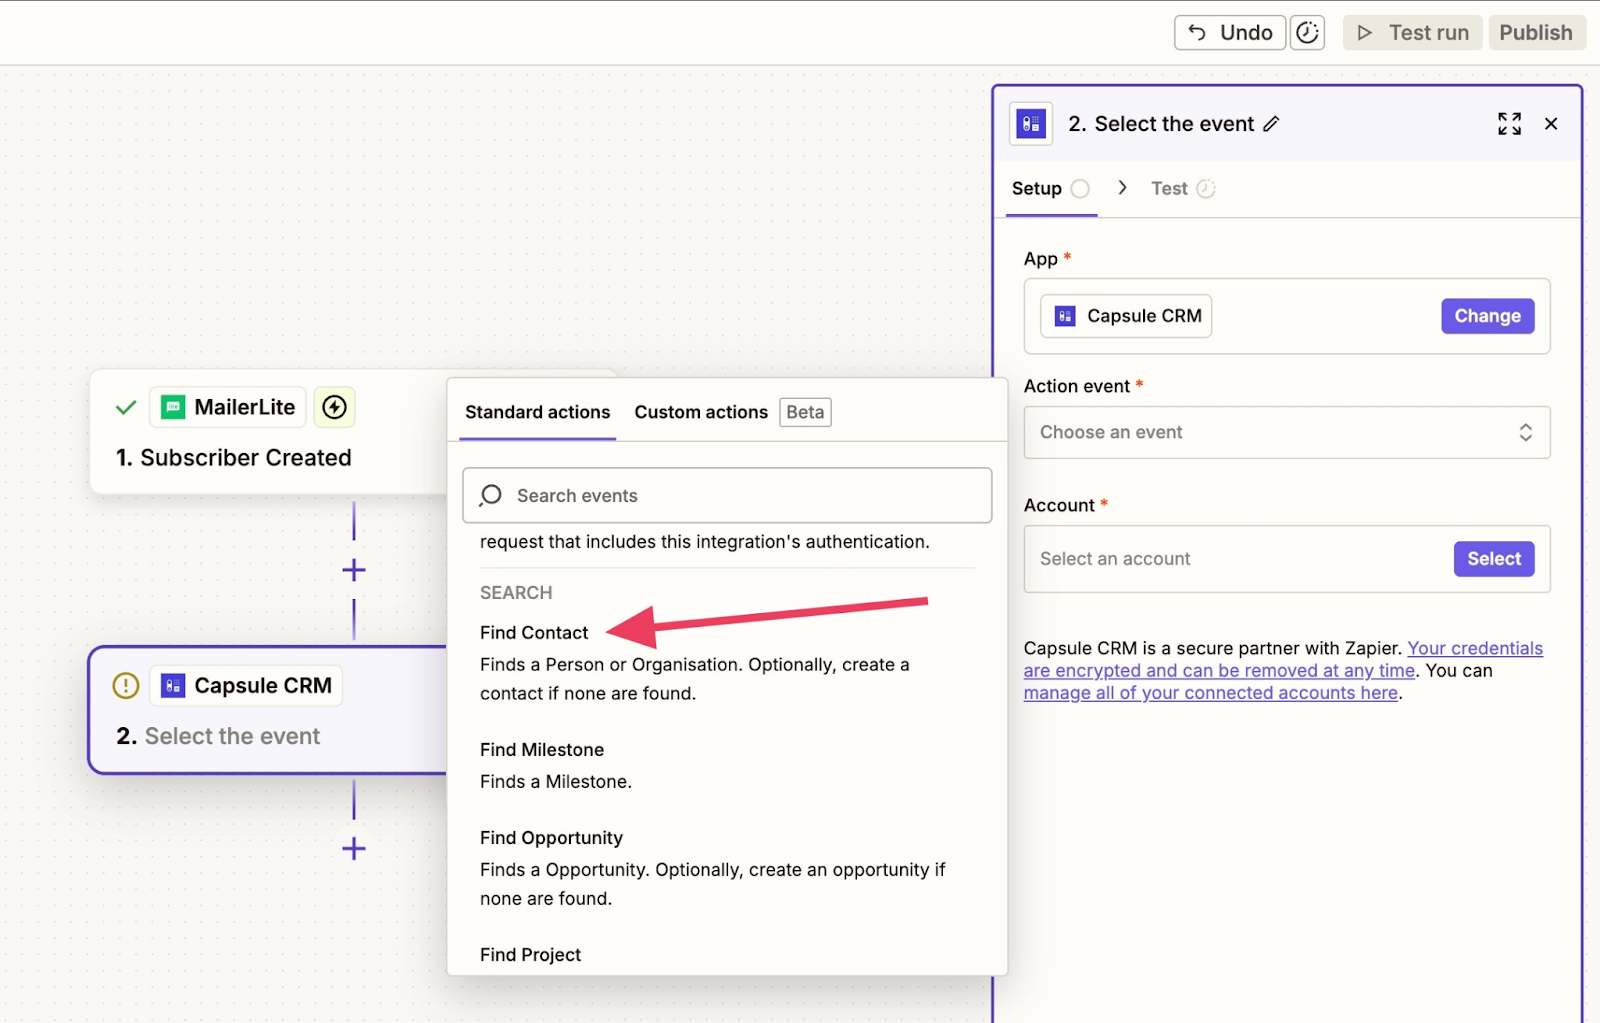Open the version history clock icon
1600x1023 pixels.
[1307, 33]
